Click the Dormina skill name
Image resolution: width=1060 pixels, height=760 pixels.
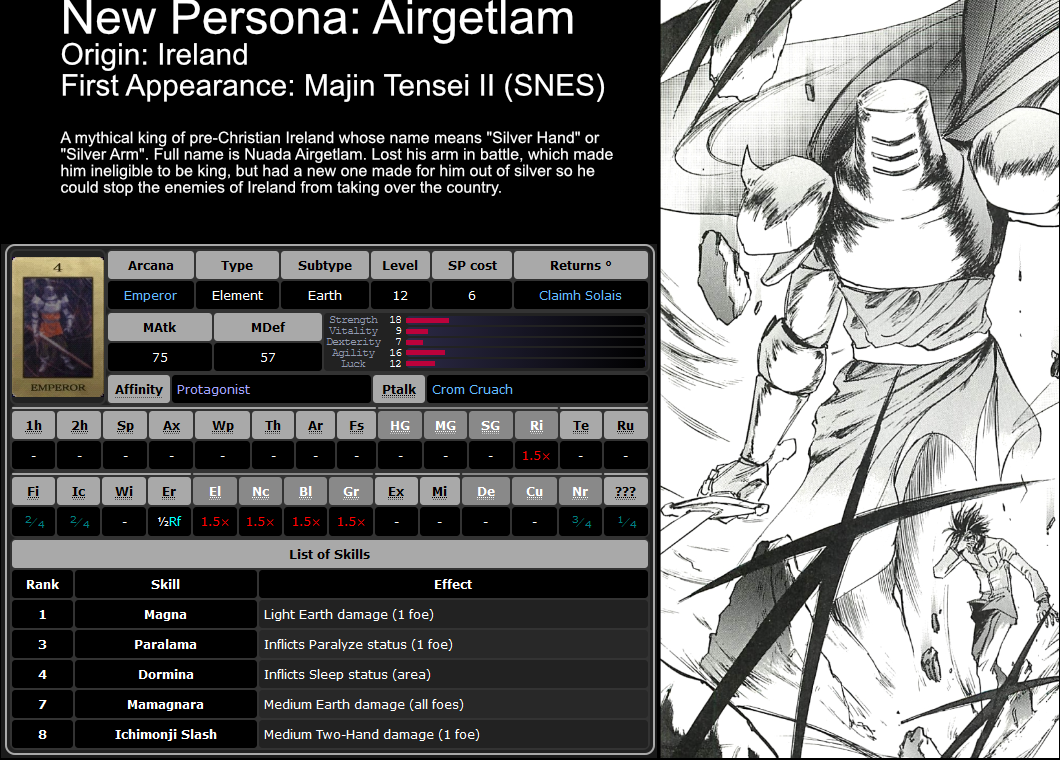click(166, 674)
